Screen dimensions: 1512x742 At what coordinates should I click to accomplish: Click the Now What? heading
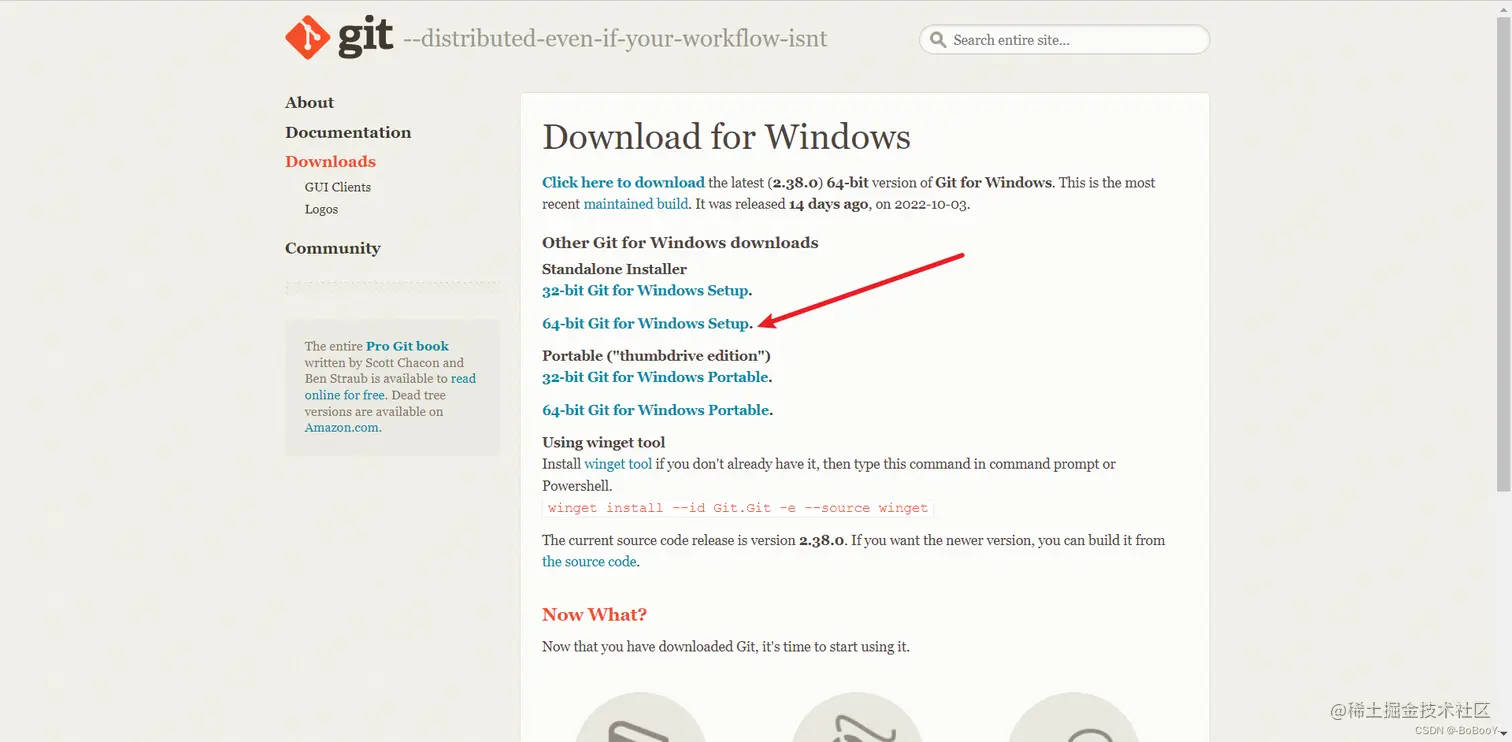[x=594, y=615]
